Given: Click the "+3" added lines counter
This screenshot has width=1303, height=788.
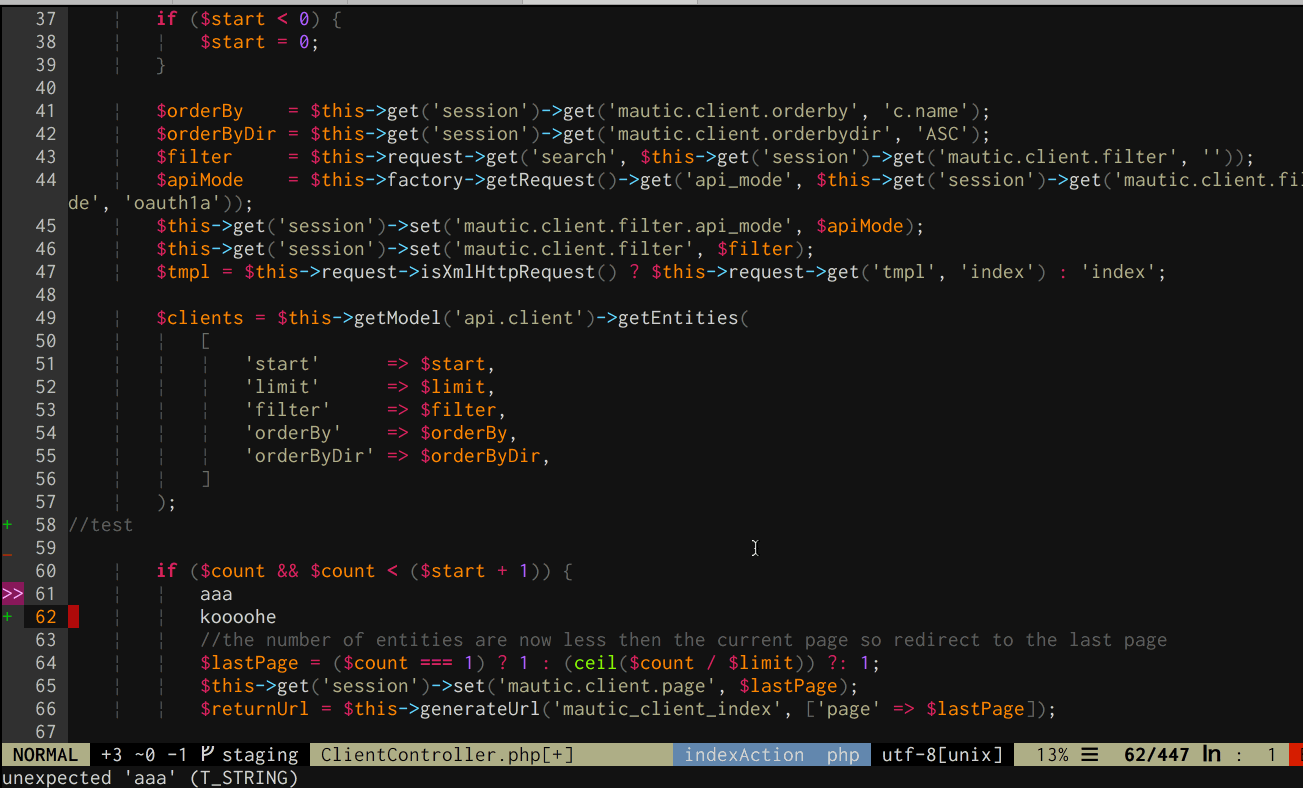Looking at the screenshot, I should coord(108,754).
